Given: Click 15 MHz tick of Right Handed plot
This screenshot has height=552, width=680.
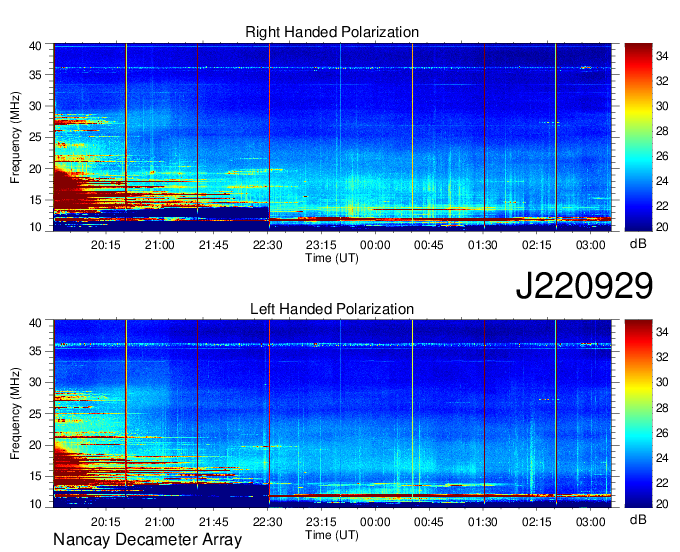Looking at the screenshot, I should [x=35, y=200].
